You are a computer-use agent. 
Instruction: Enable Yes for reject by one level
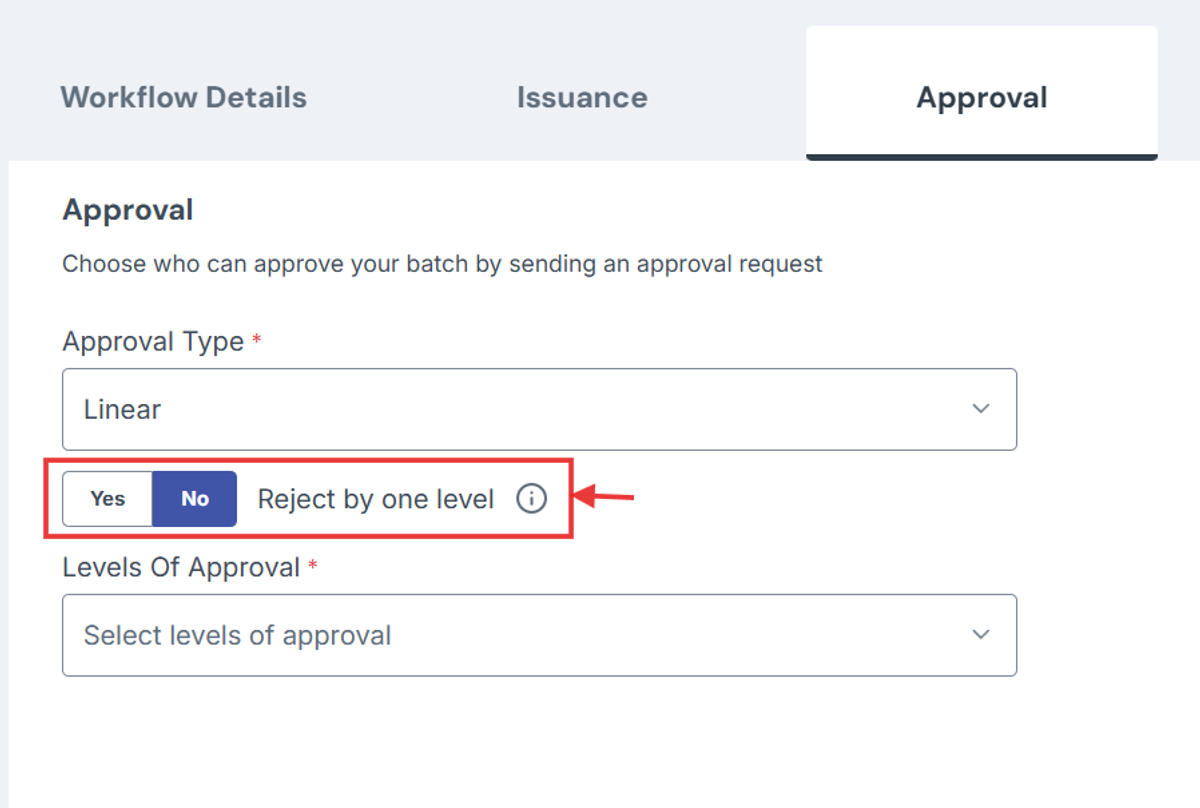pyautogui.click(x=107, y=498)
